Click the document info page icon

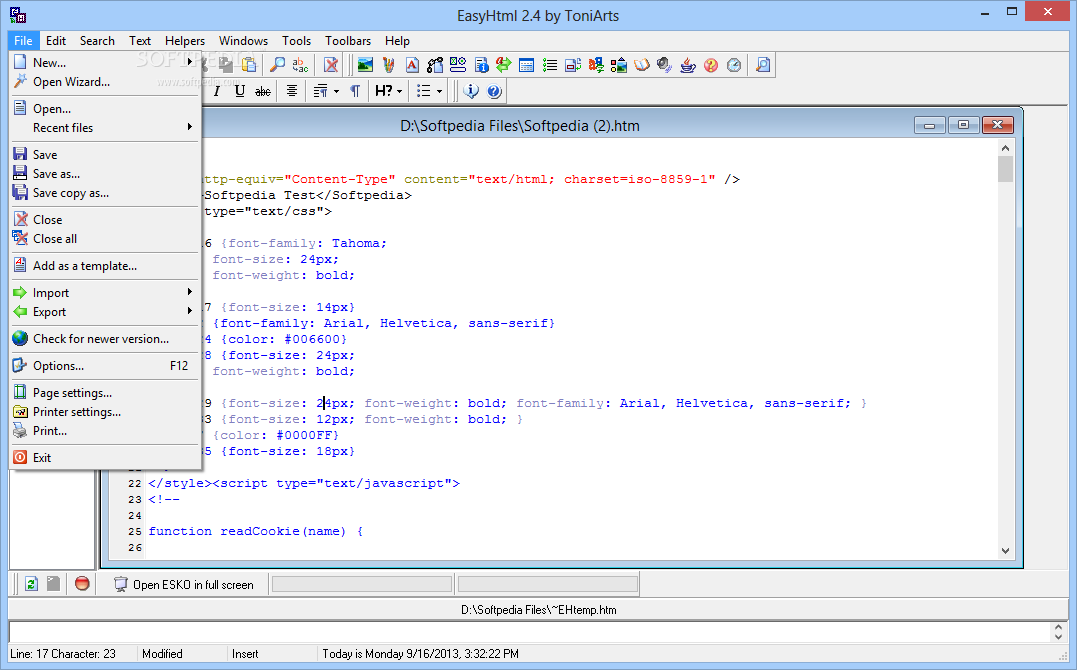pyautogui.click(x=481, y=65)
